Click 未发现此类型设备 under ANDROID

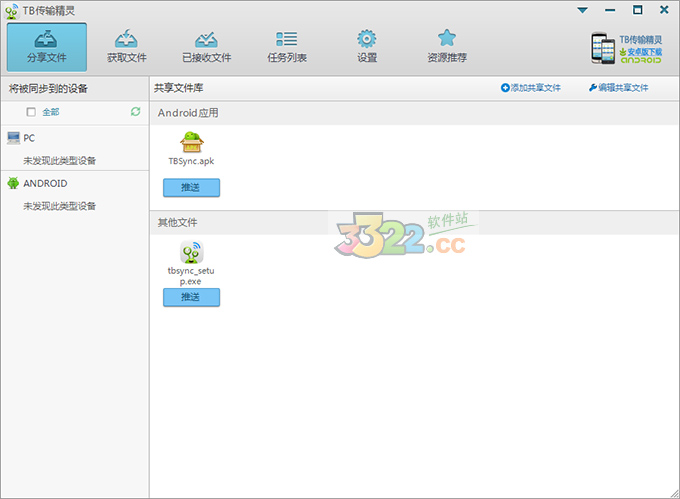click(x=59, y=206)
